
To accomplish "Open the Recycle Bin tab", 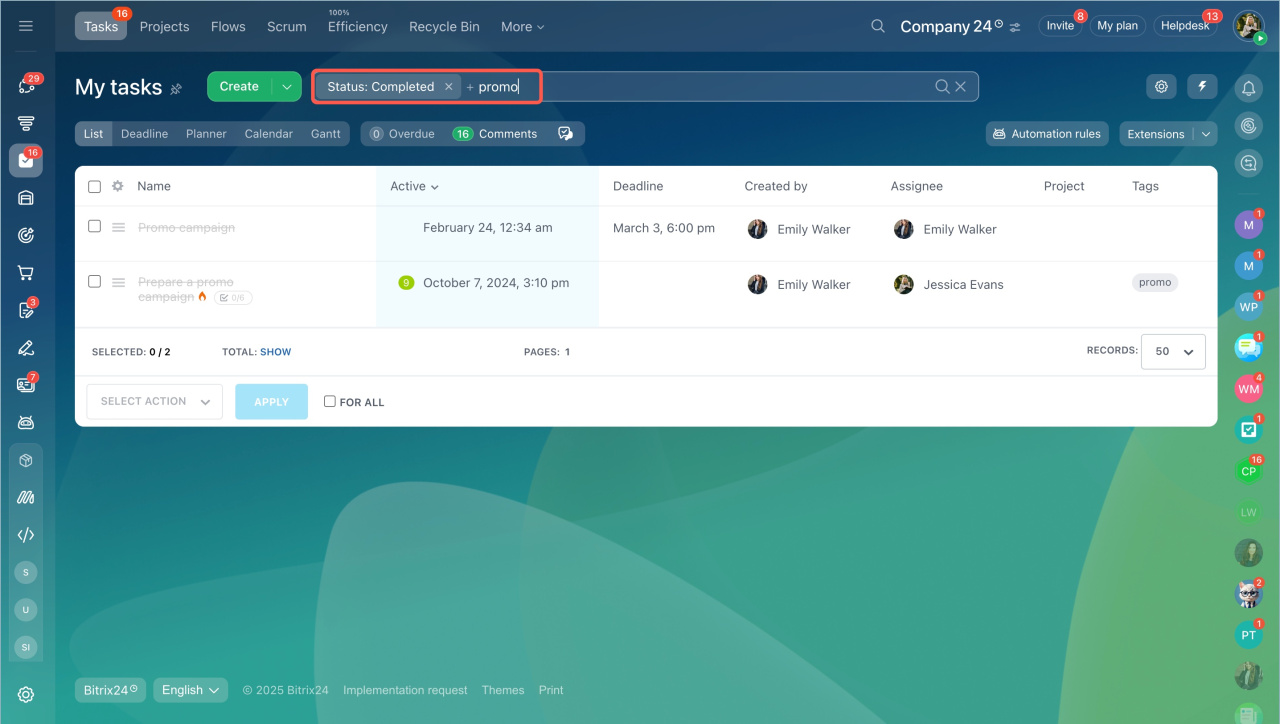I will click(444, 27).
